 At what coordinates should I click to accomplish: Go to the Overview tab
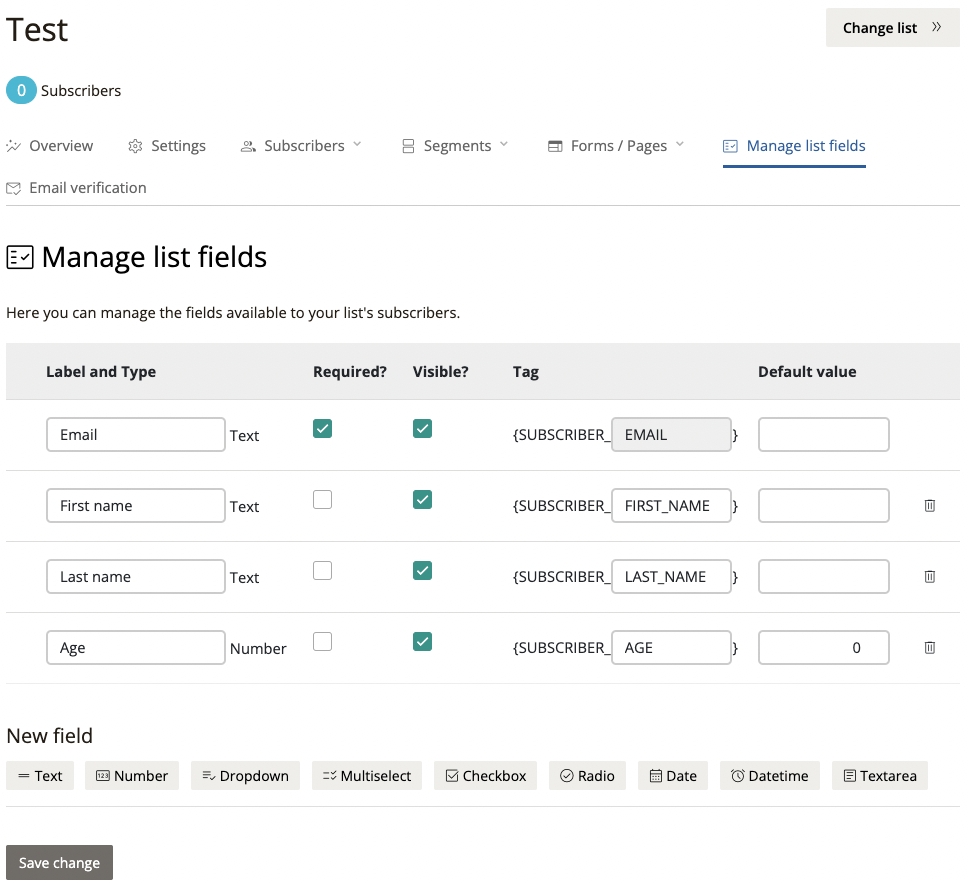tap(50, 146)
